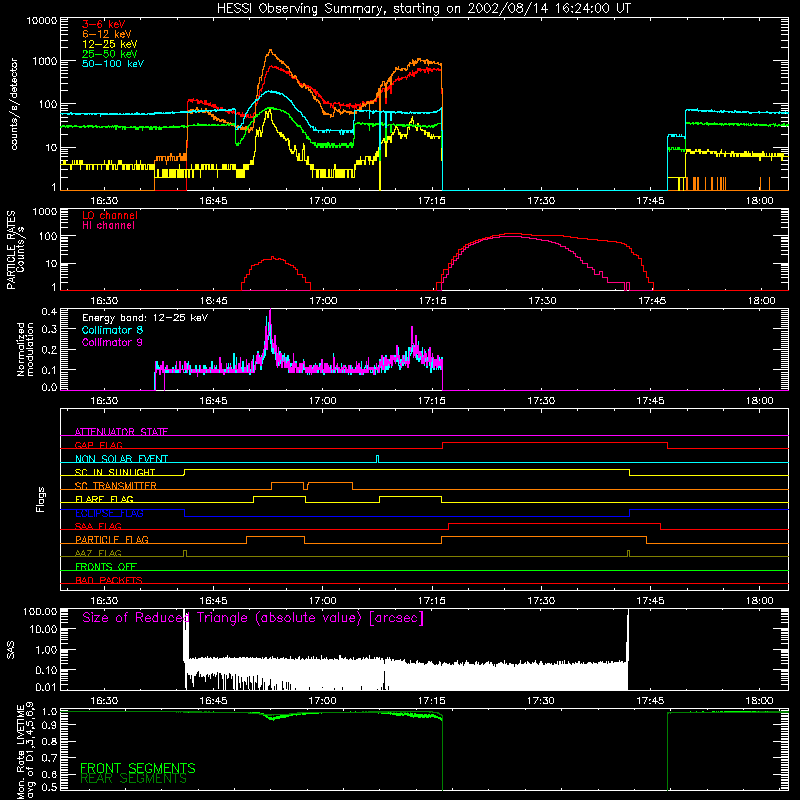Click the Energy band: 12-25 keV label
800x800 pixels.
[145, 318]
